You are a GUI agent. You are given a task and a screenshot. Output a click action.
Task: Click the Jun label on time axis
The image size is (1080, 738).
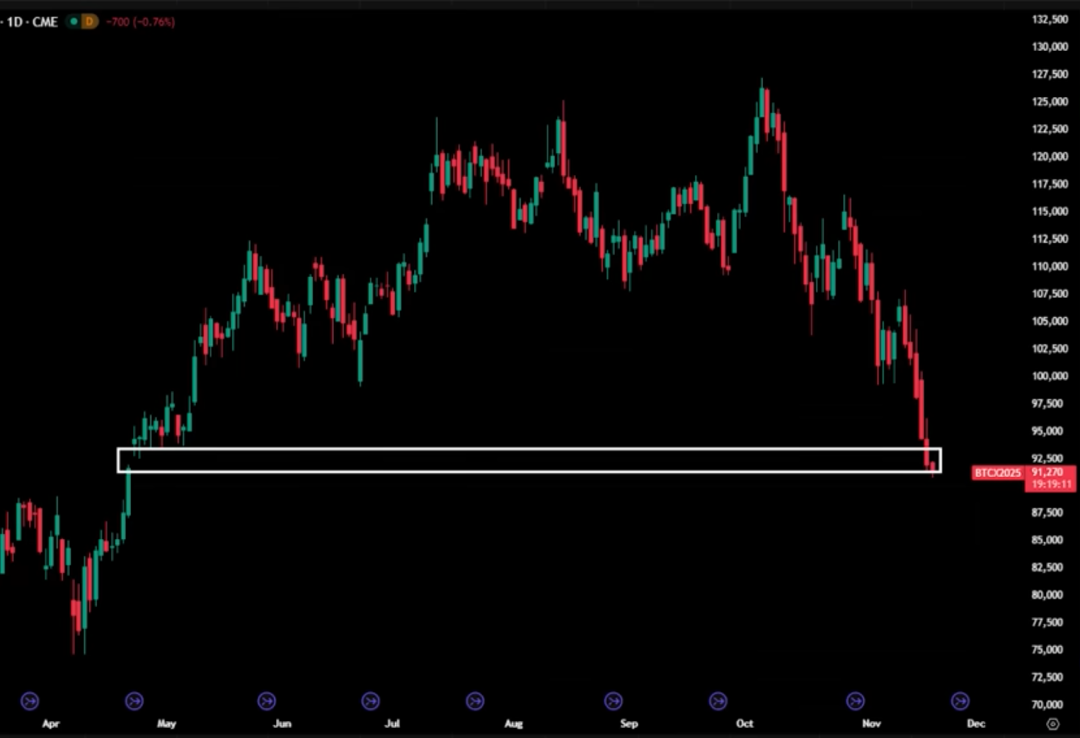[282, 724]
